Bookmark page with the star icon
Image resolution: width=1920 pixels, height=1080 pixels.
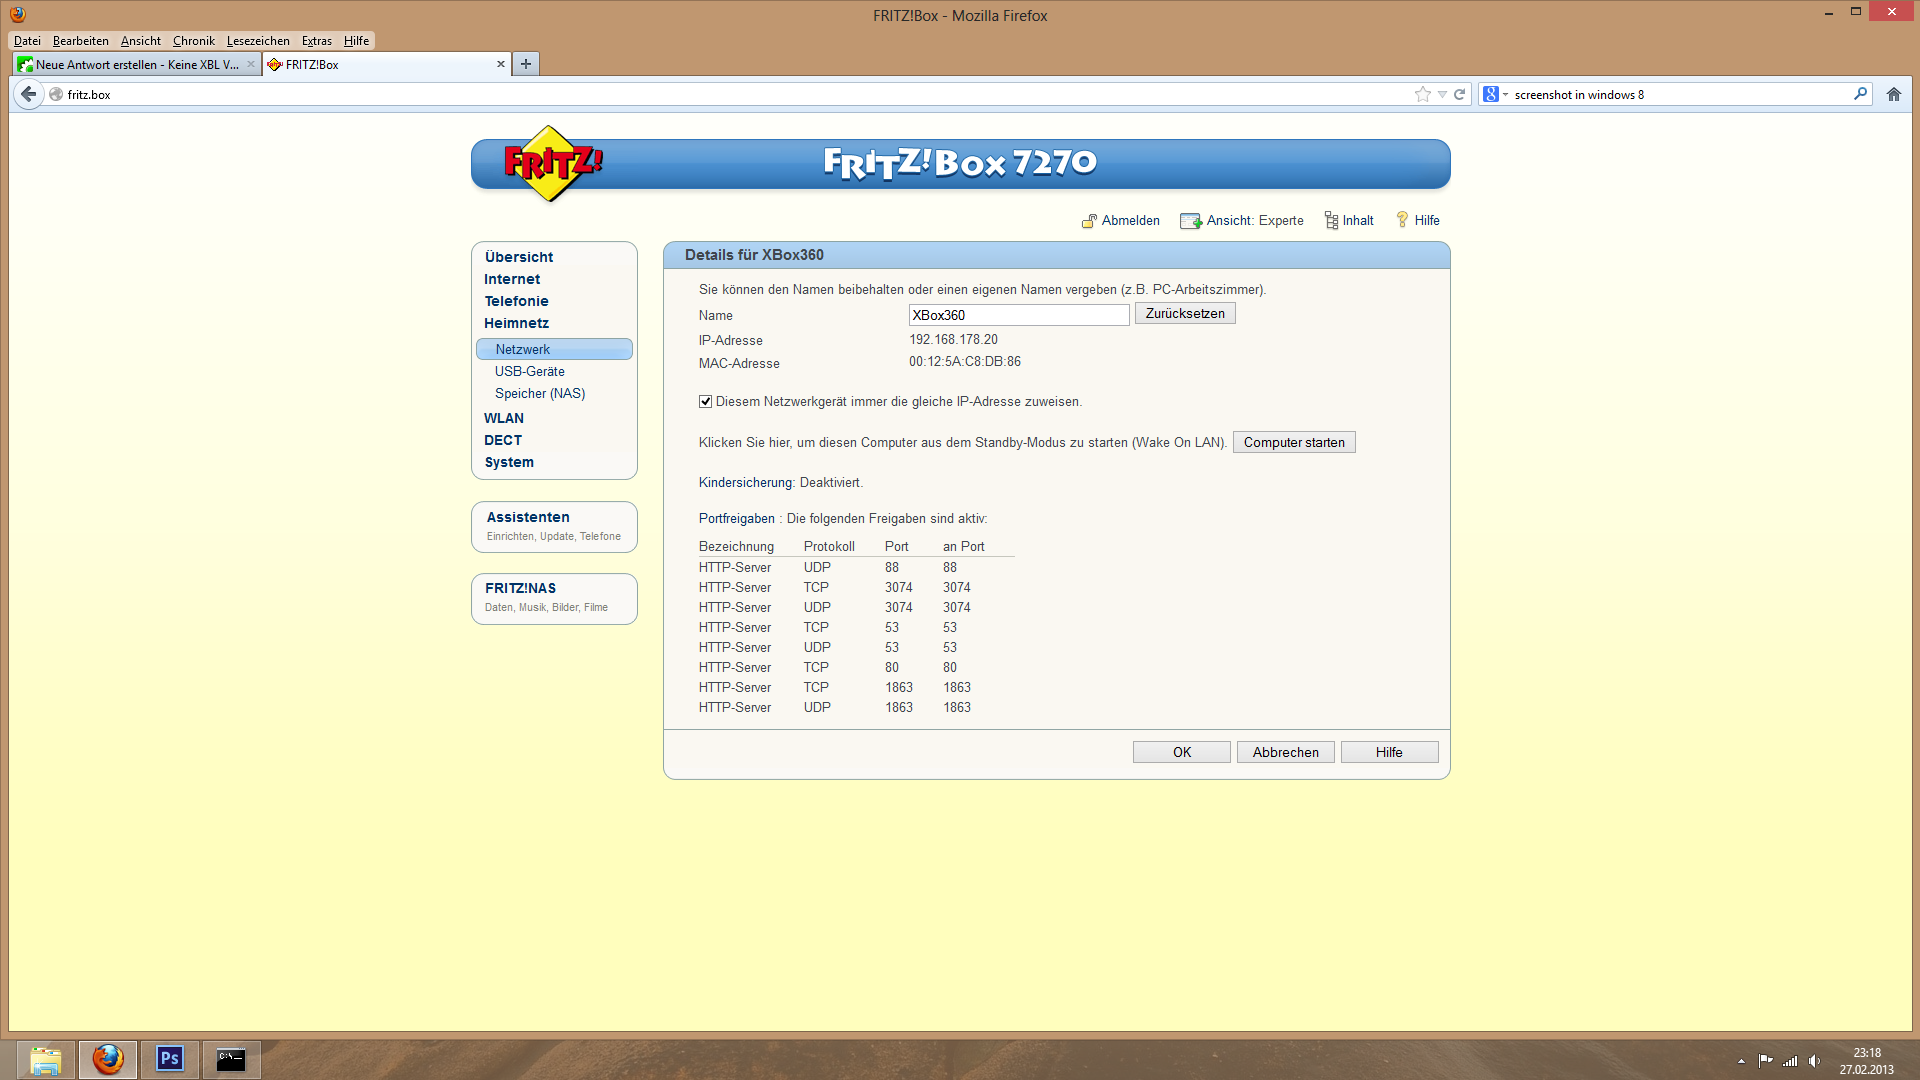(1422, 94)
